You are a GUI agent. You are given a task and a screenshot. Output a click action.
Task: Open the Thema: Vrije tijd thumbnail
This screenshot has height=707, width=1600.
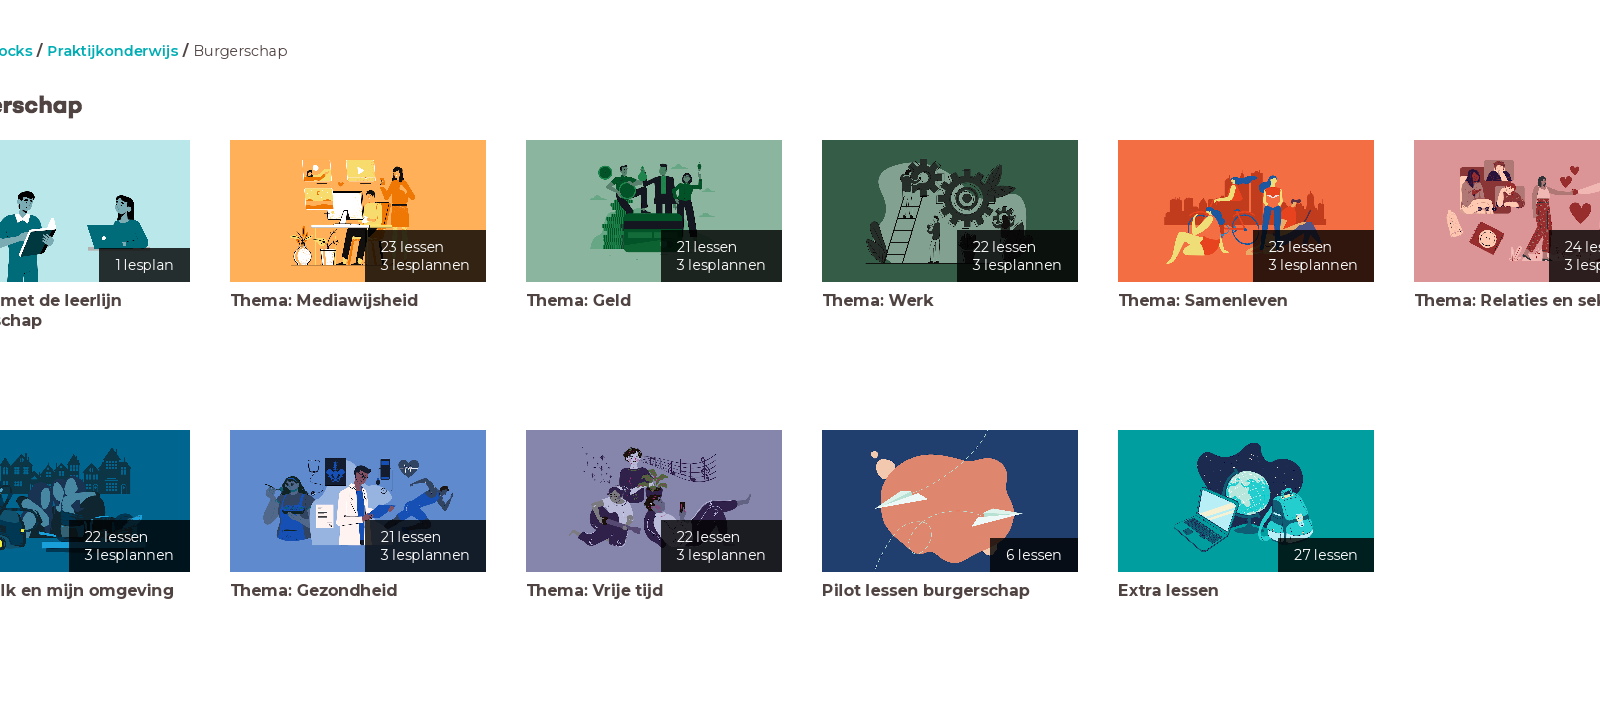pyautogui.click(x=654, y=501)
